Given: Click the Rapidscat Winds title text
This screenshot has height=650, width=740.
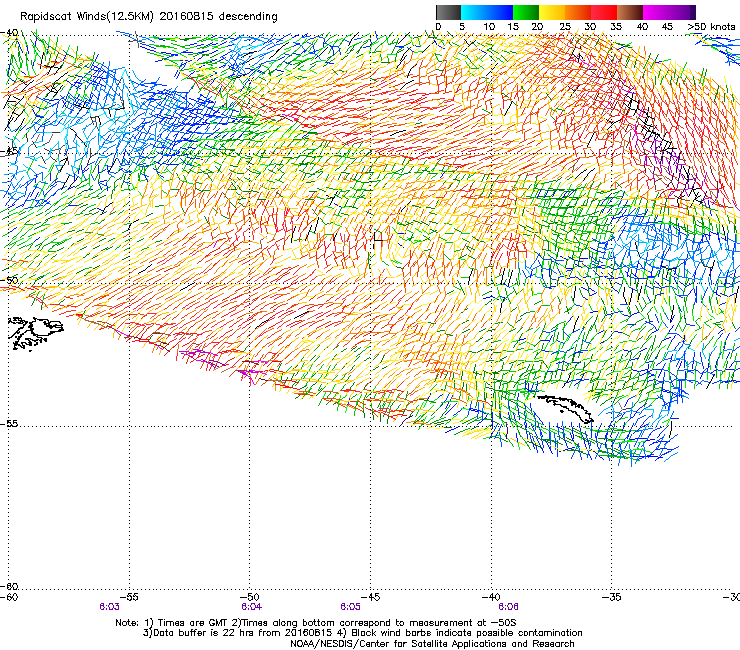Looking at the screenshot, I should [x=149, y=16].
